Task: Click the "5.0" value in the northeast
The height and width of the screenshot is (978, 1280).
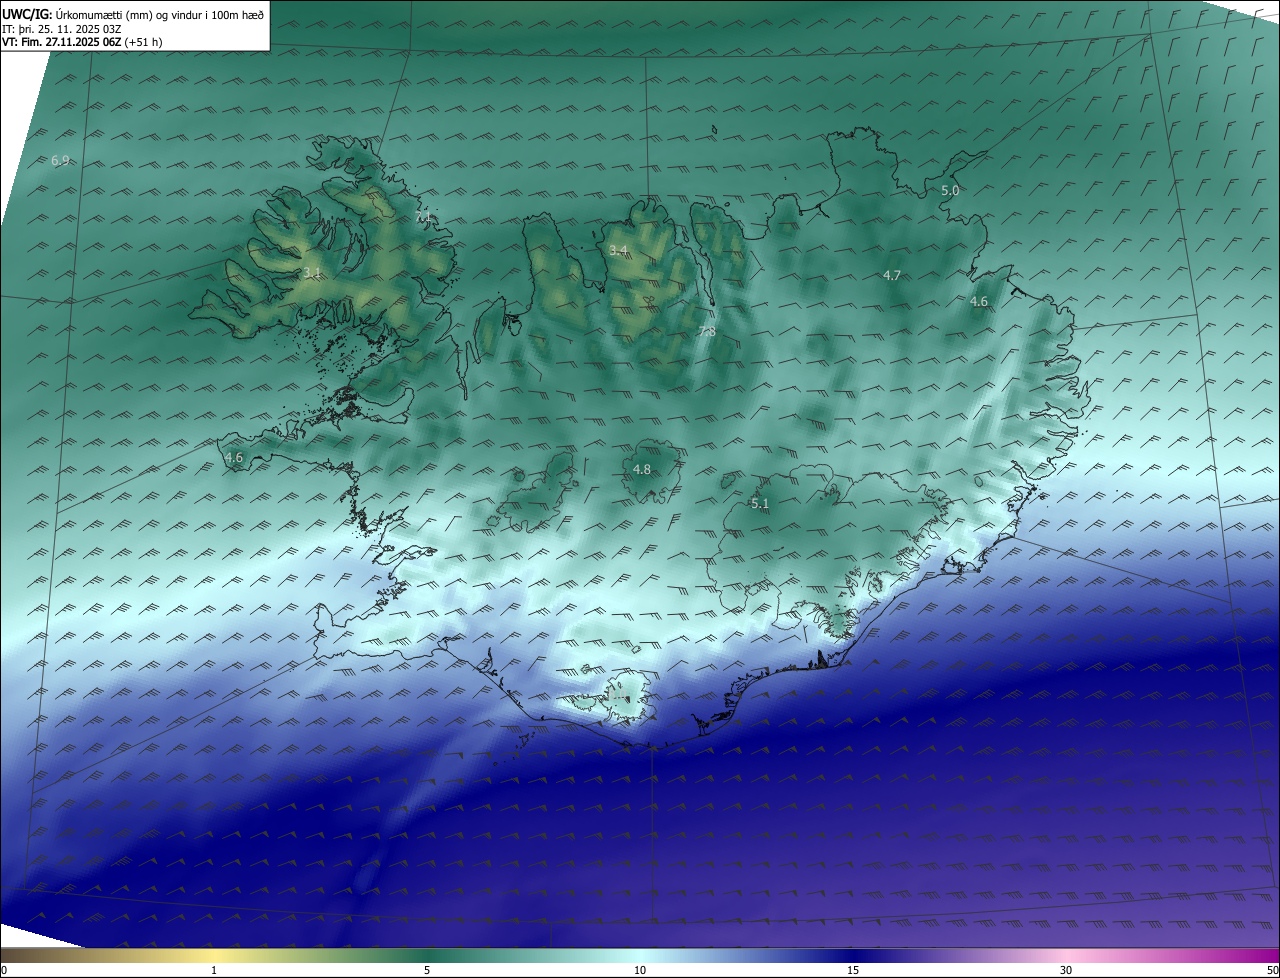Action: tap(950, 190)
